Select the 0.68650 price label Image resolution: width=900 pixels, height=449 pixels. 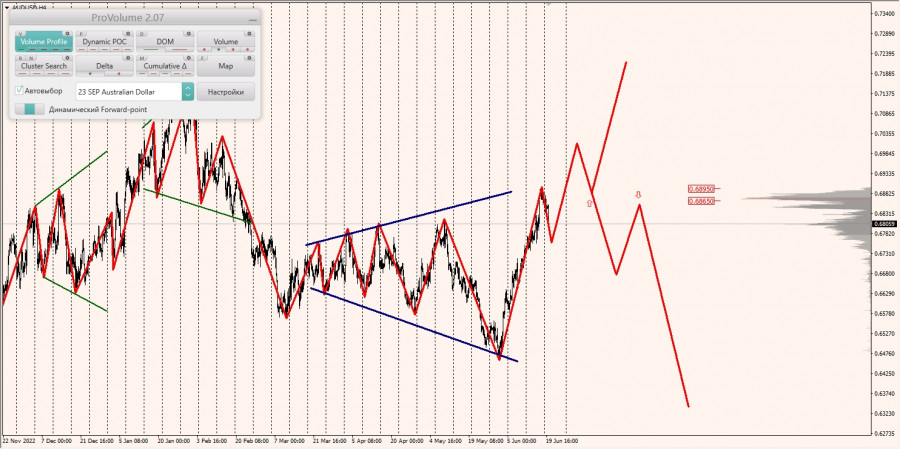coord(701,201)
